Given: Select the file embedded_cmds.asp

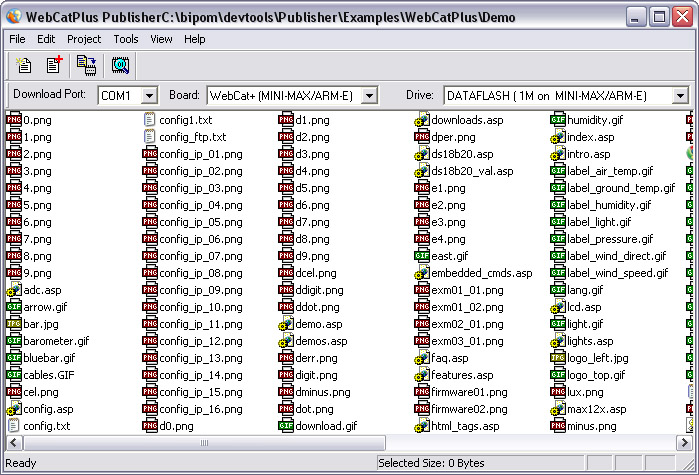Looking at the screenshot, I should point(481,273).
